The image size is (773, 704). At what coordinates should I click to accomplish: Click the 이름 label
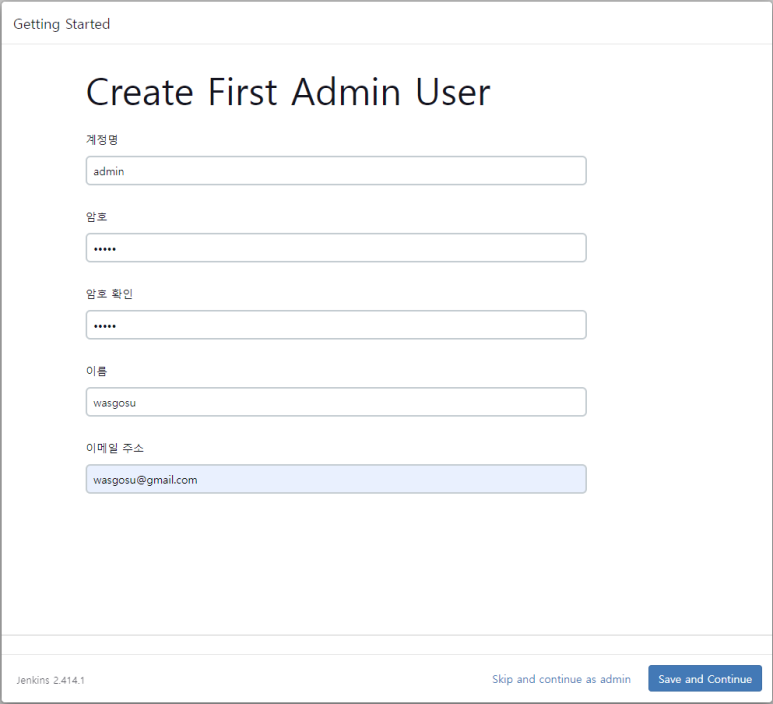click(97, 371)
